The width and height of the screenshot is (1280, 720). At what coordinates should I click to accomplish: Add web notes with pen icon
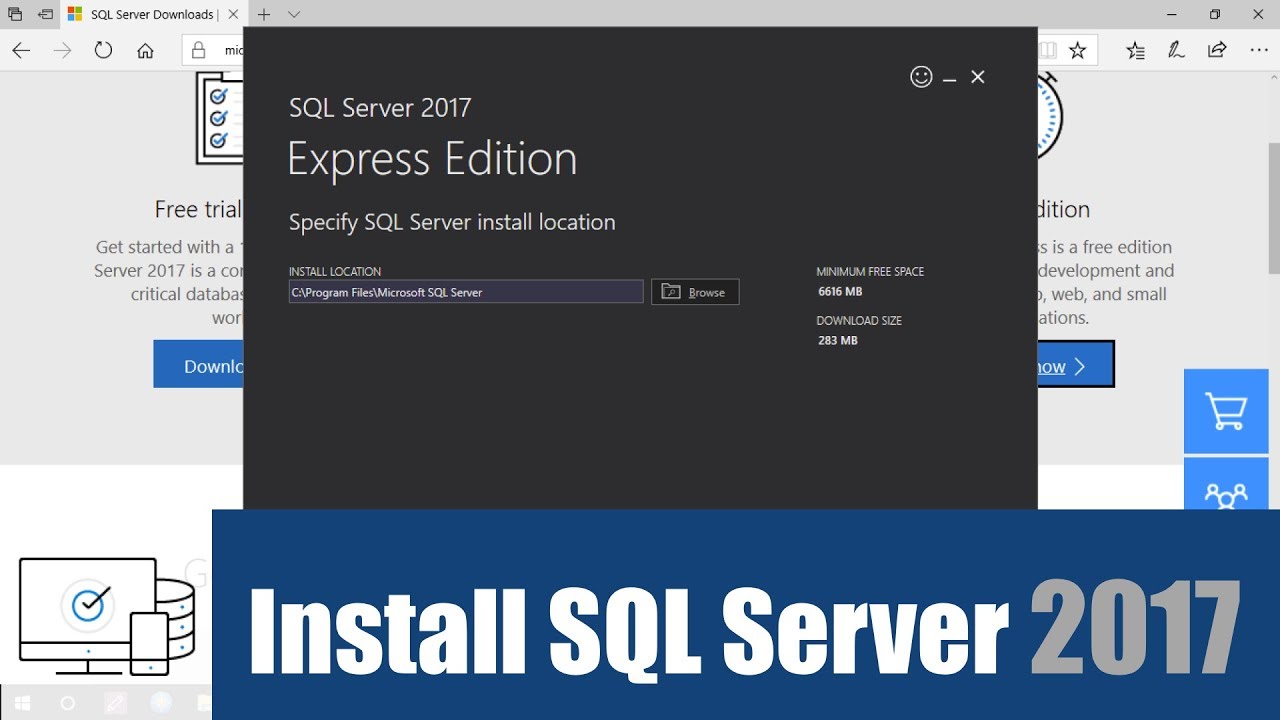(1177, 51)
